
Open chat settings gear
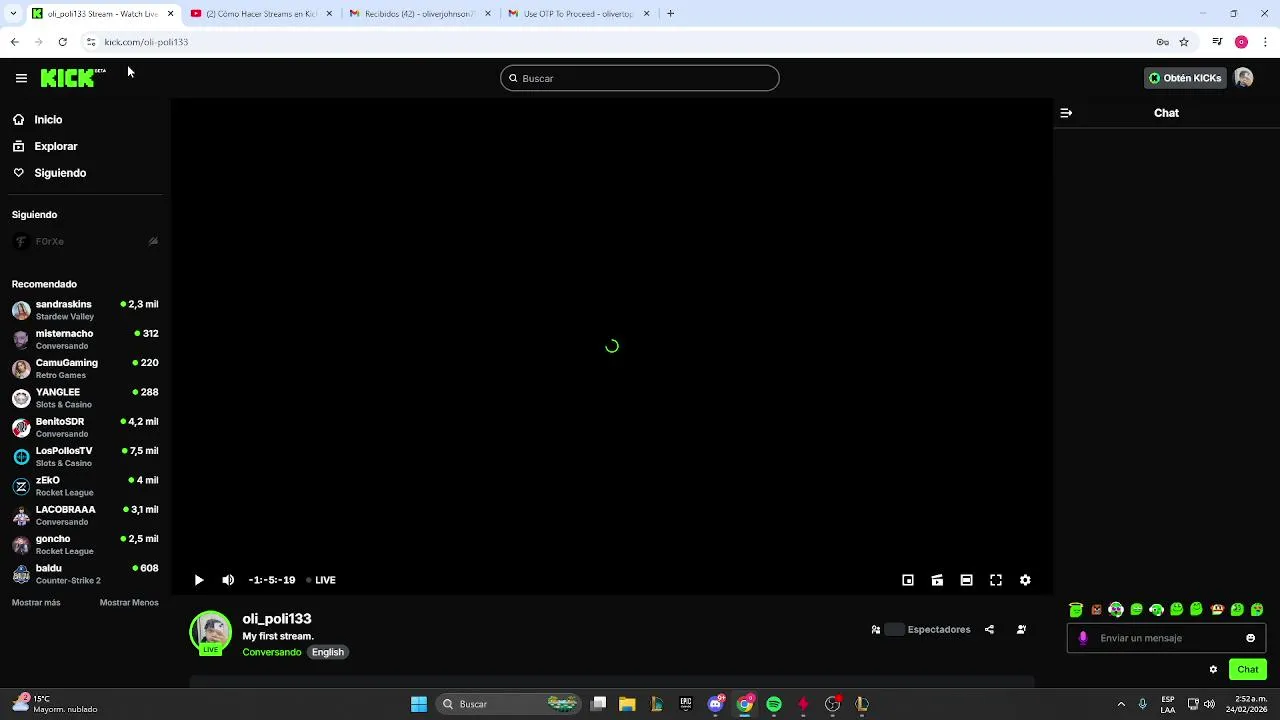point(1213,670)
